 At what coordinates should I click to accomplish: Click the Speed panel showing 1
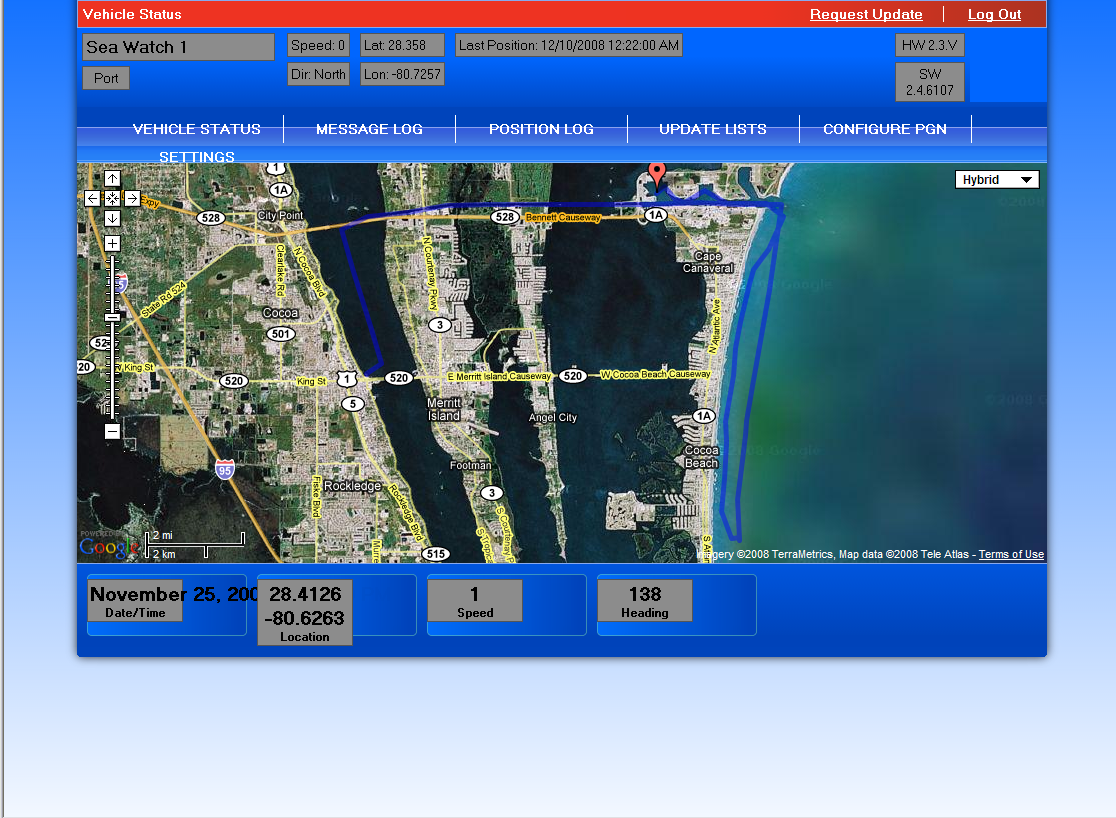(506, 604)
